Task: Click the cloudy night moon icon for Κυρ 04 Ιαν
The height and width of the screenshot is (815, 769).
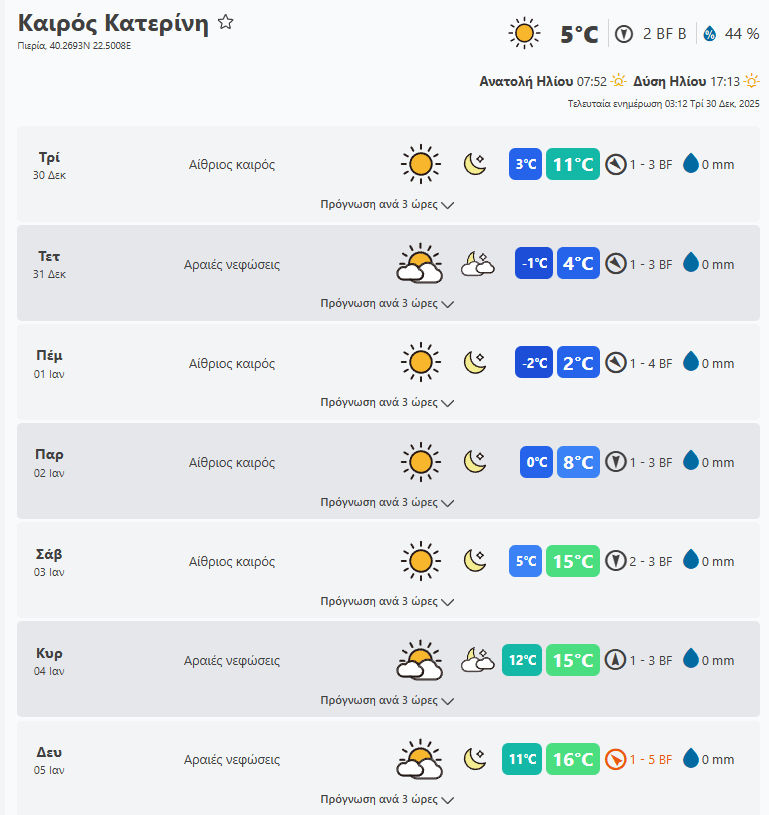Action: (x=477, y=660)
